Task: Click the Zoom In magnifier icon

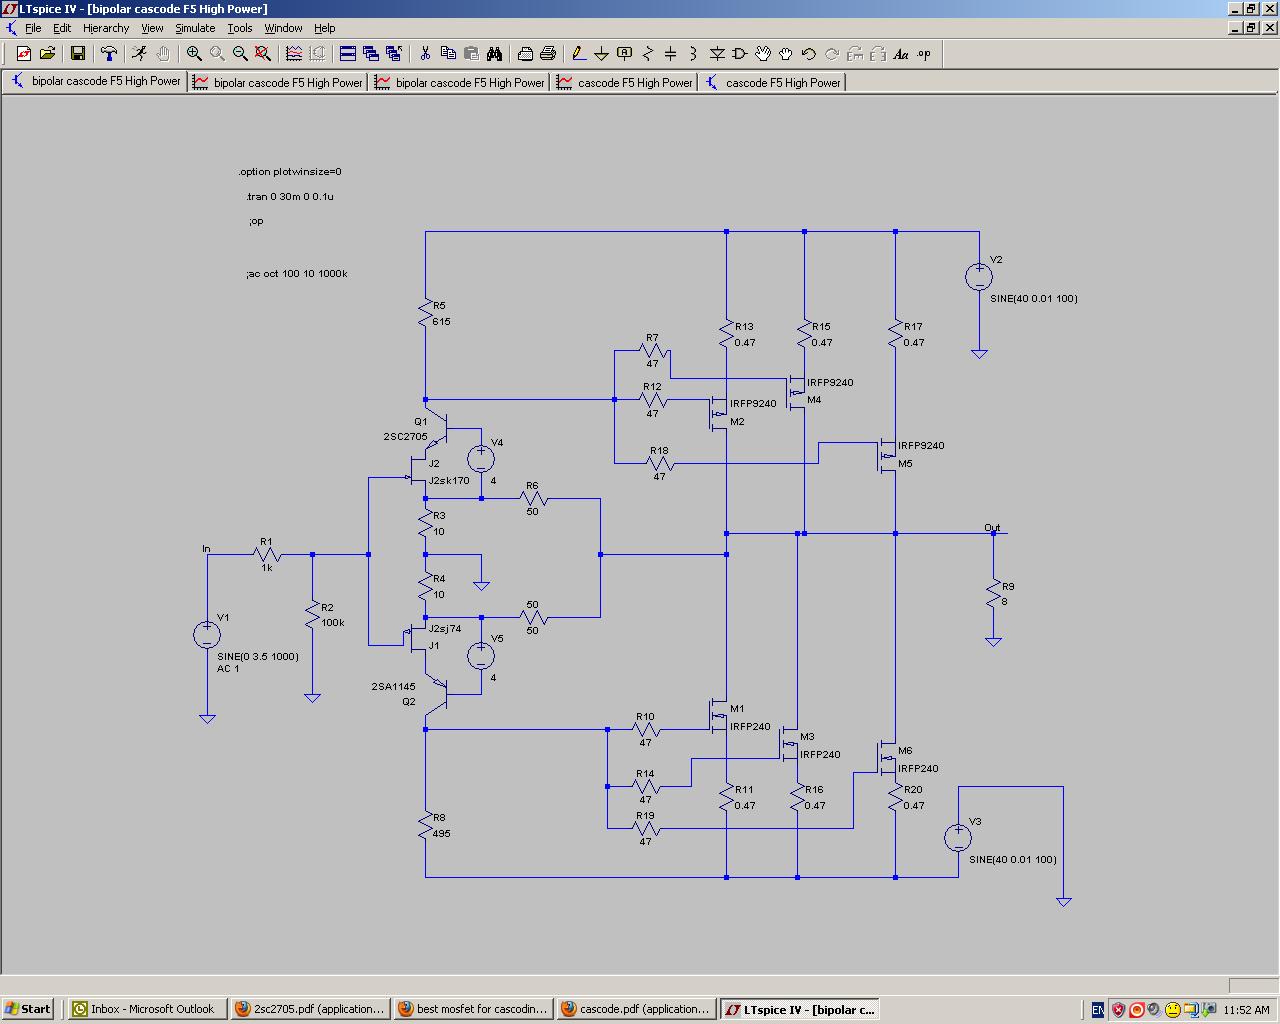Action: [194, 54]
